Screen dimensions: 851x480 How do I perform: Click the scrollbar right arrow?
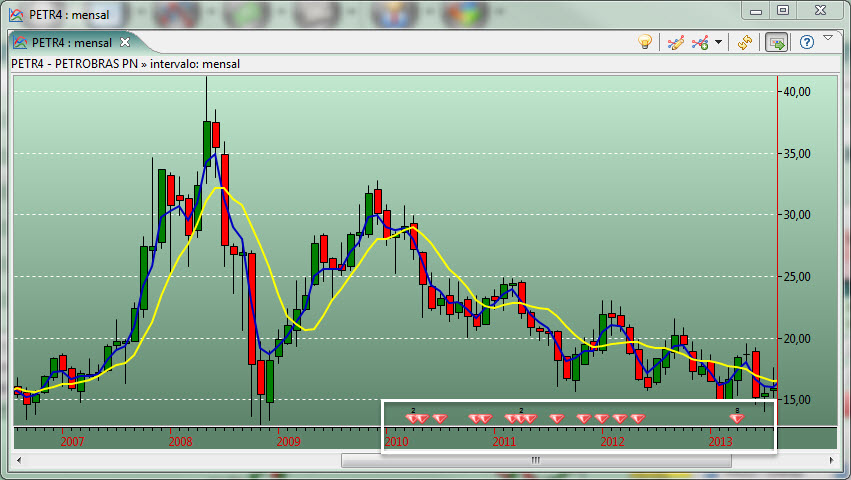click(x=831, y=460)
